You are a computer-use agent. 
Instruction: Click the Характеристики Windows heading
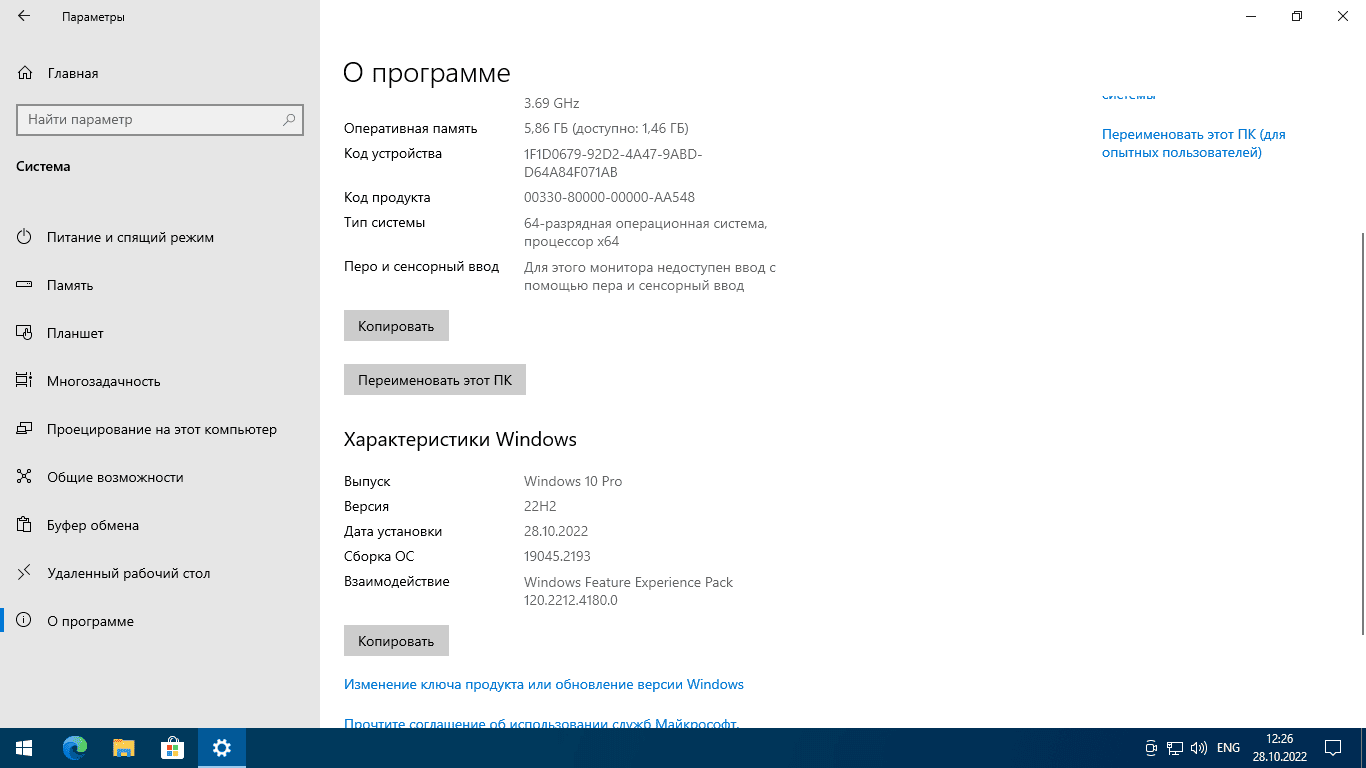tap(460, 440)
